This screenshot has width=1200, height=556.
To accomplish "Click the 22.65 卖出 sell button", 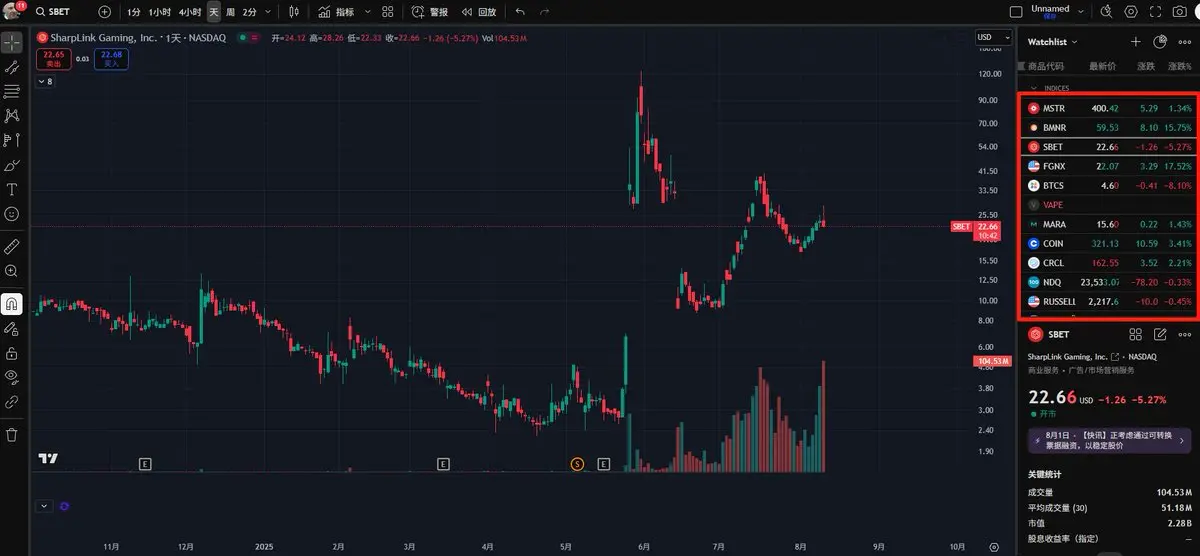I will point(53,59).
